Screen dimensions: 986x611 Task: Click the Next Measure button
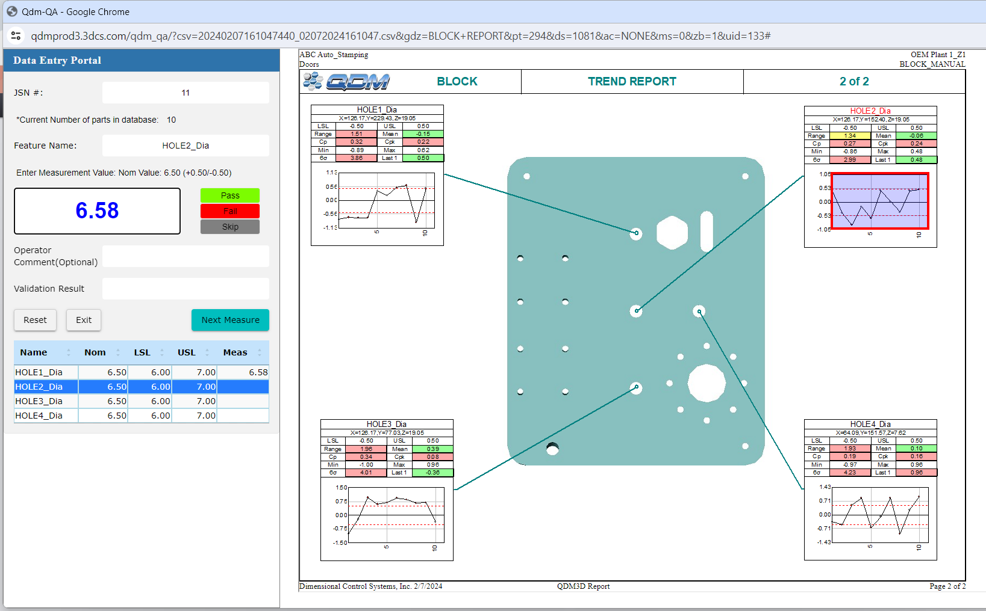[x=230, y=320]
